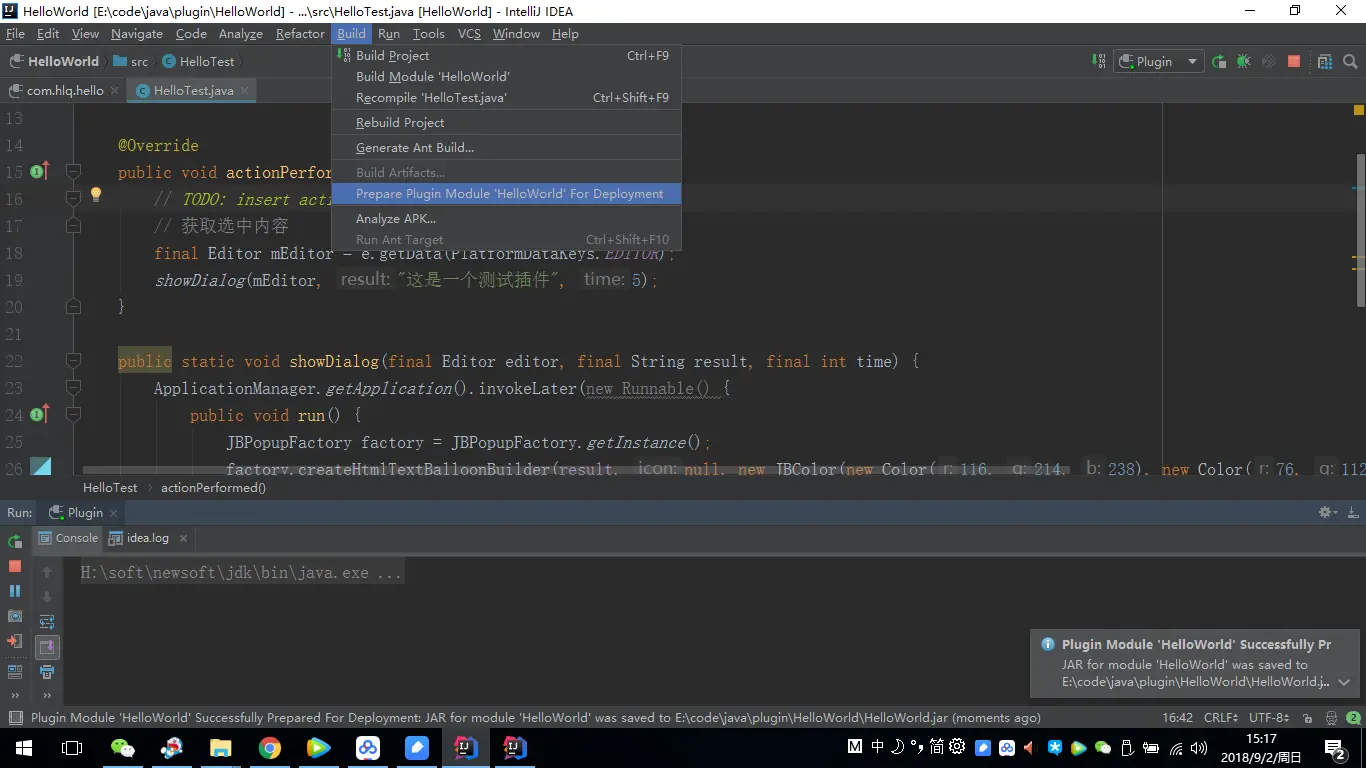
Task: Collapse the showDialog method fold on line 22
Action: click(73, 361)
